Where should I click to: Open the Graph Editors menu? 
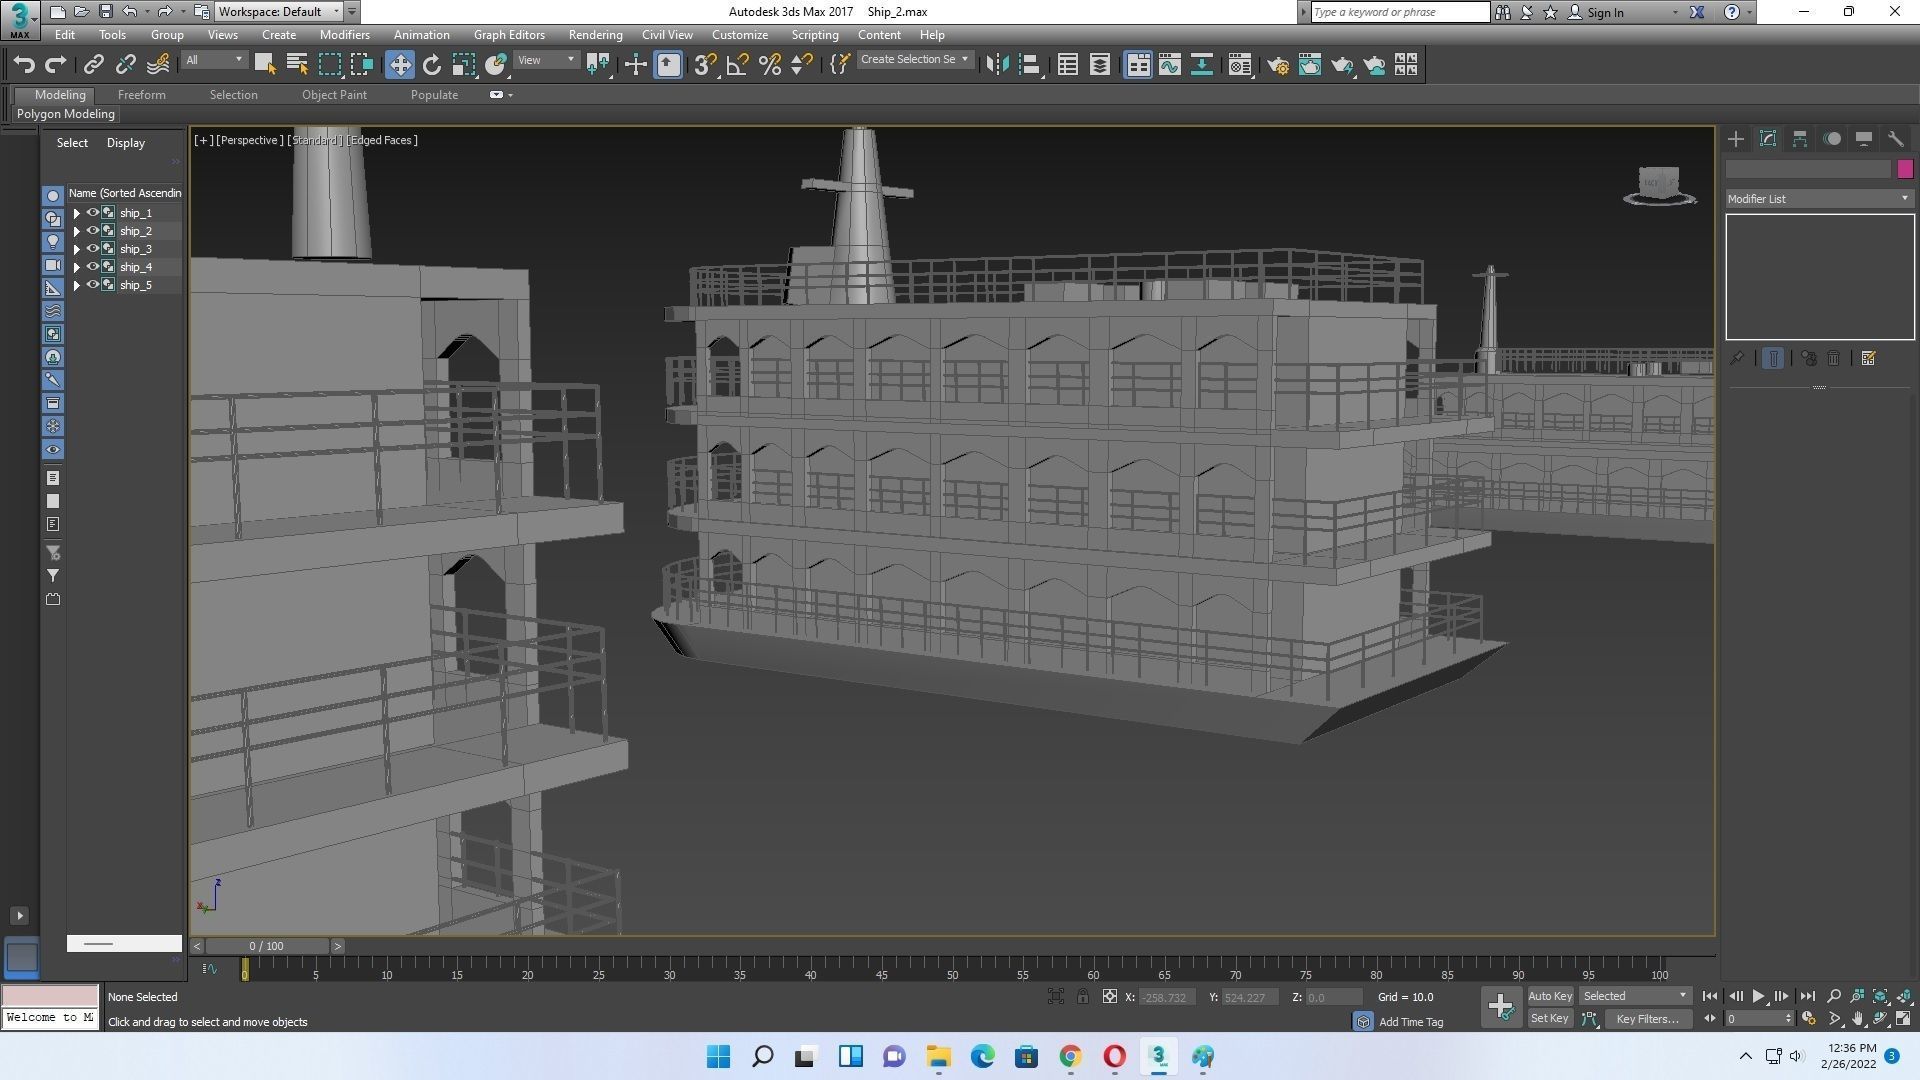509,35
